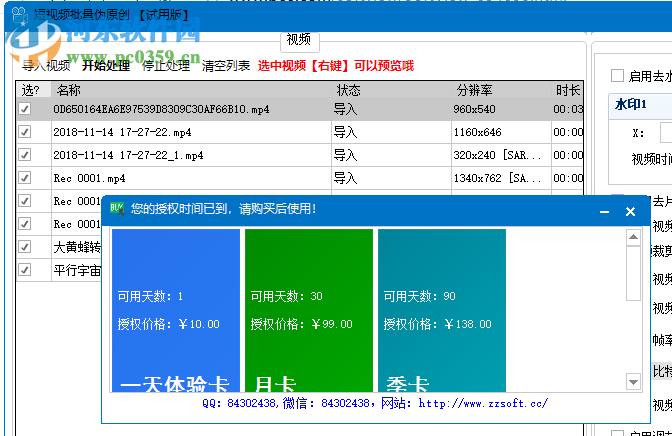The image size is (672, 436).
Task: Select file name 2018-11-14 17-27-22_1.mp4
Action: [x=128, y=155]
